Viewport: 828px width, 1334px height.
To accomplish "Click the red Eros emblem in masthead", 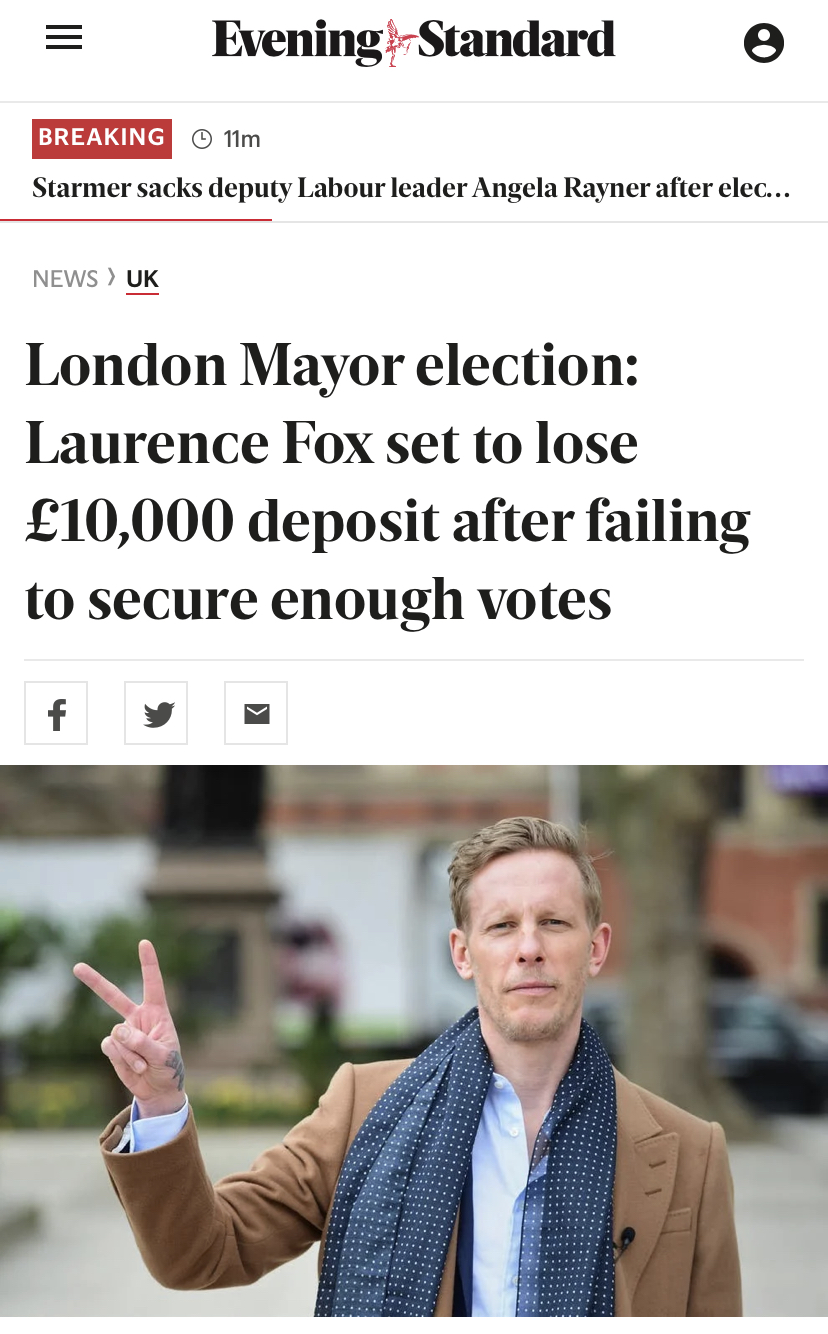I will click(400, 43).
